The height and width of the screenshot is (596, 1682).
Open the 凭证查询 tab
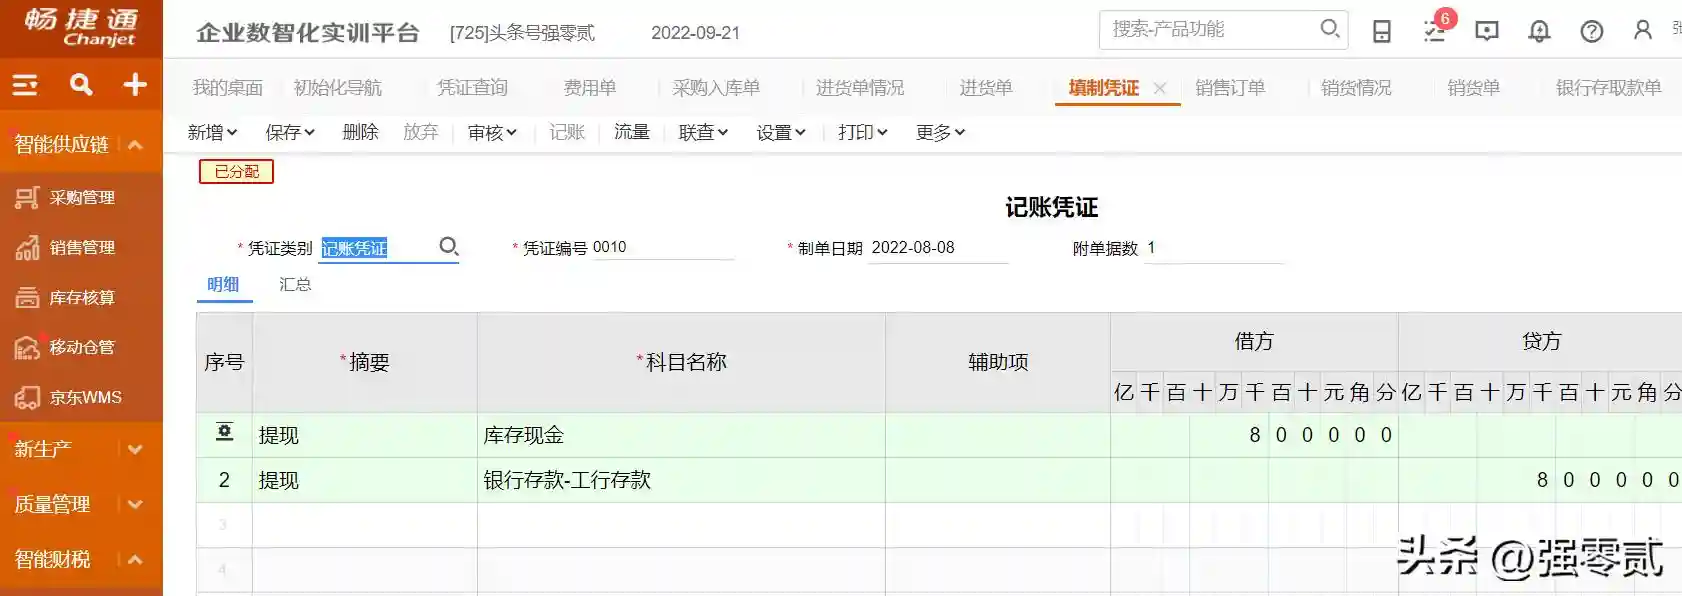(472, 88)
